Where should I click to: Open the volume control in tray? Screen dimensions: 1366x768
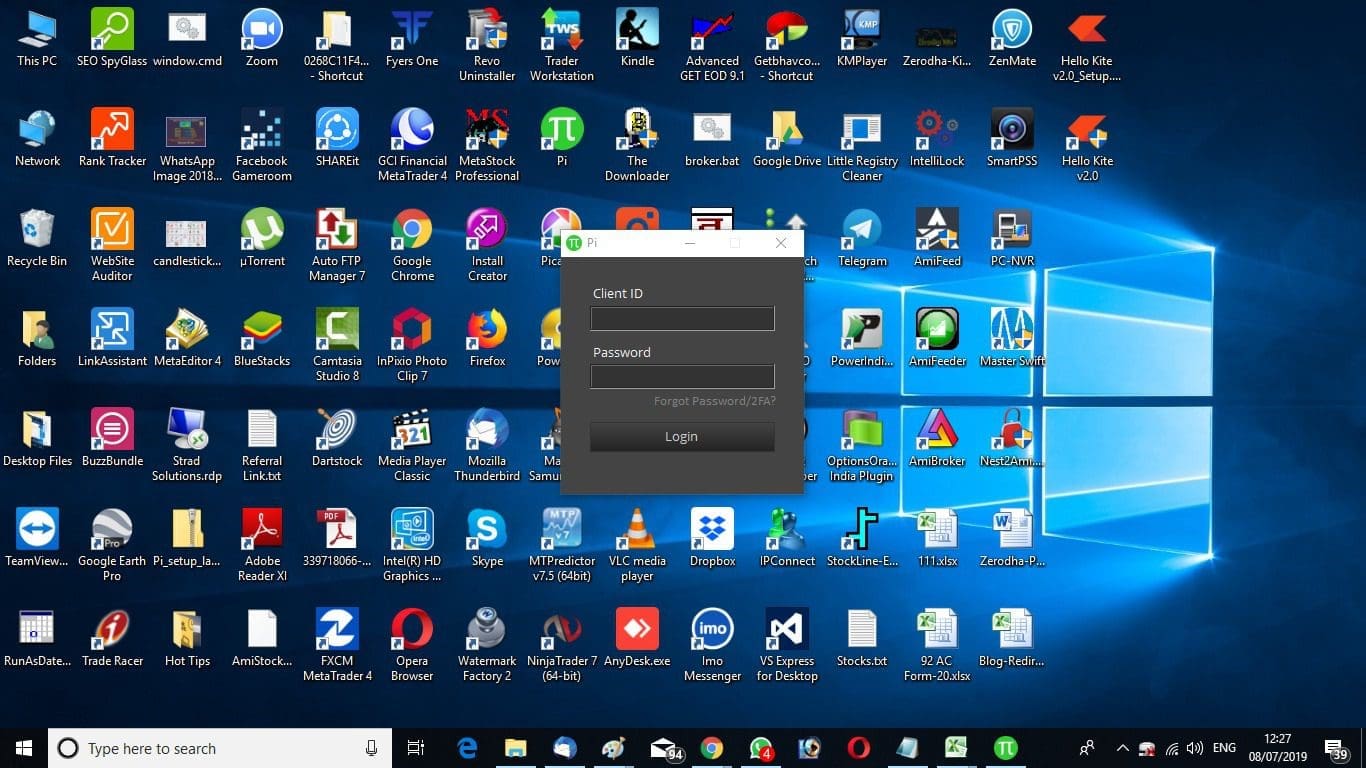tap(1194, 748)
